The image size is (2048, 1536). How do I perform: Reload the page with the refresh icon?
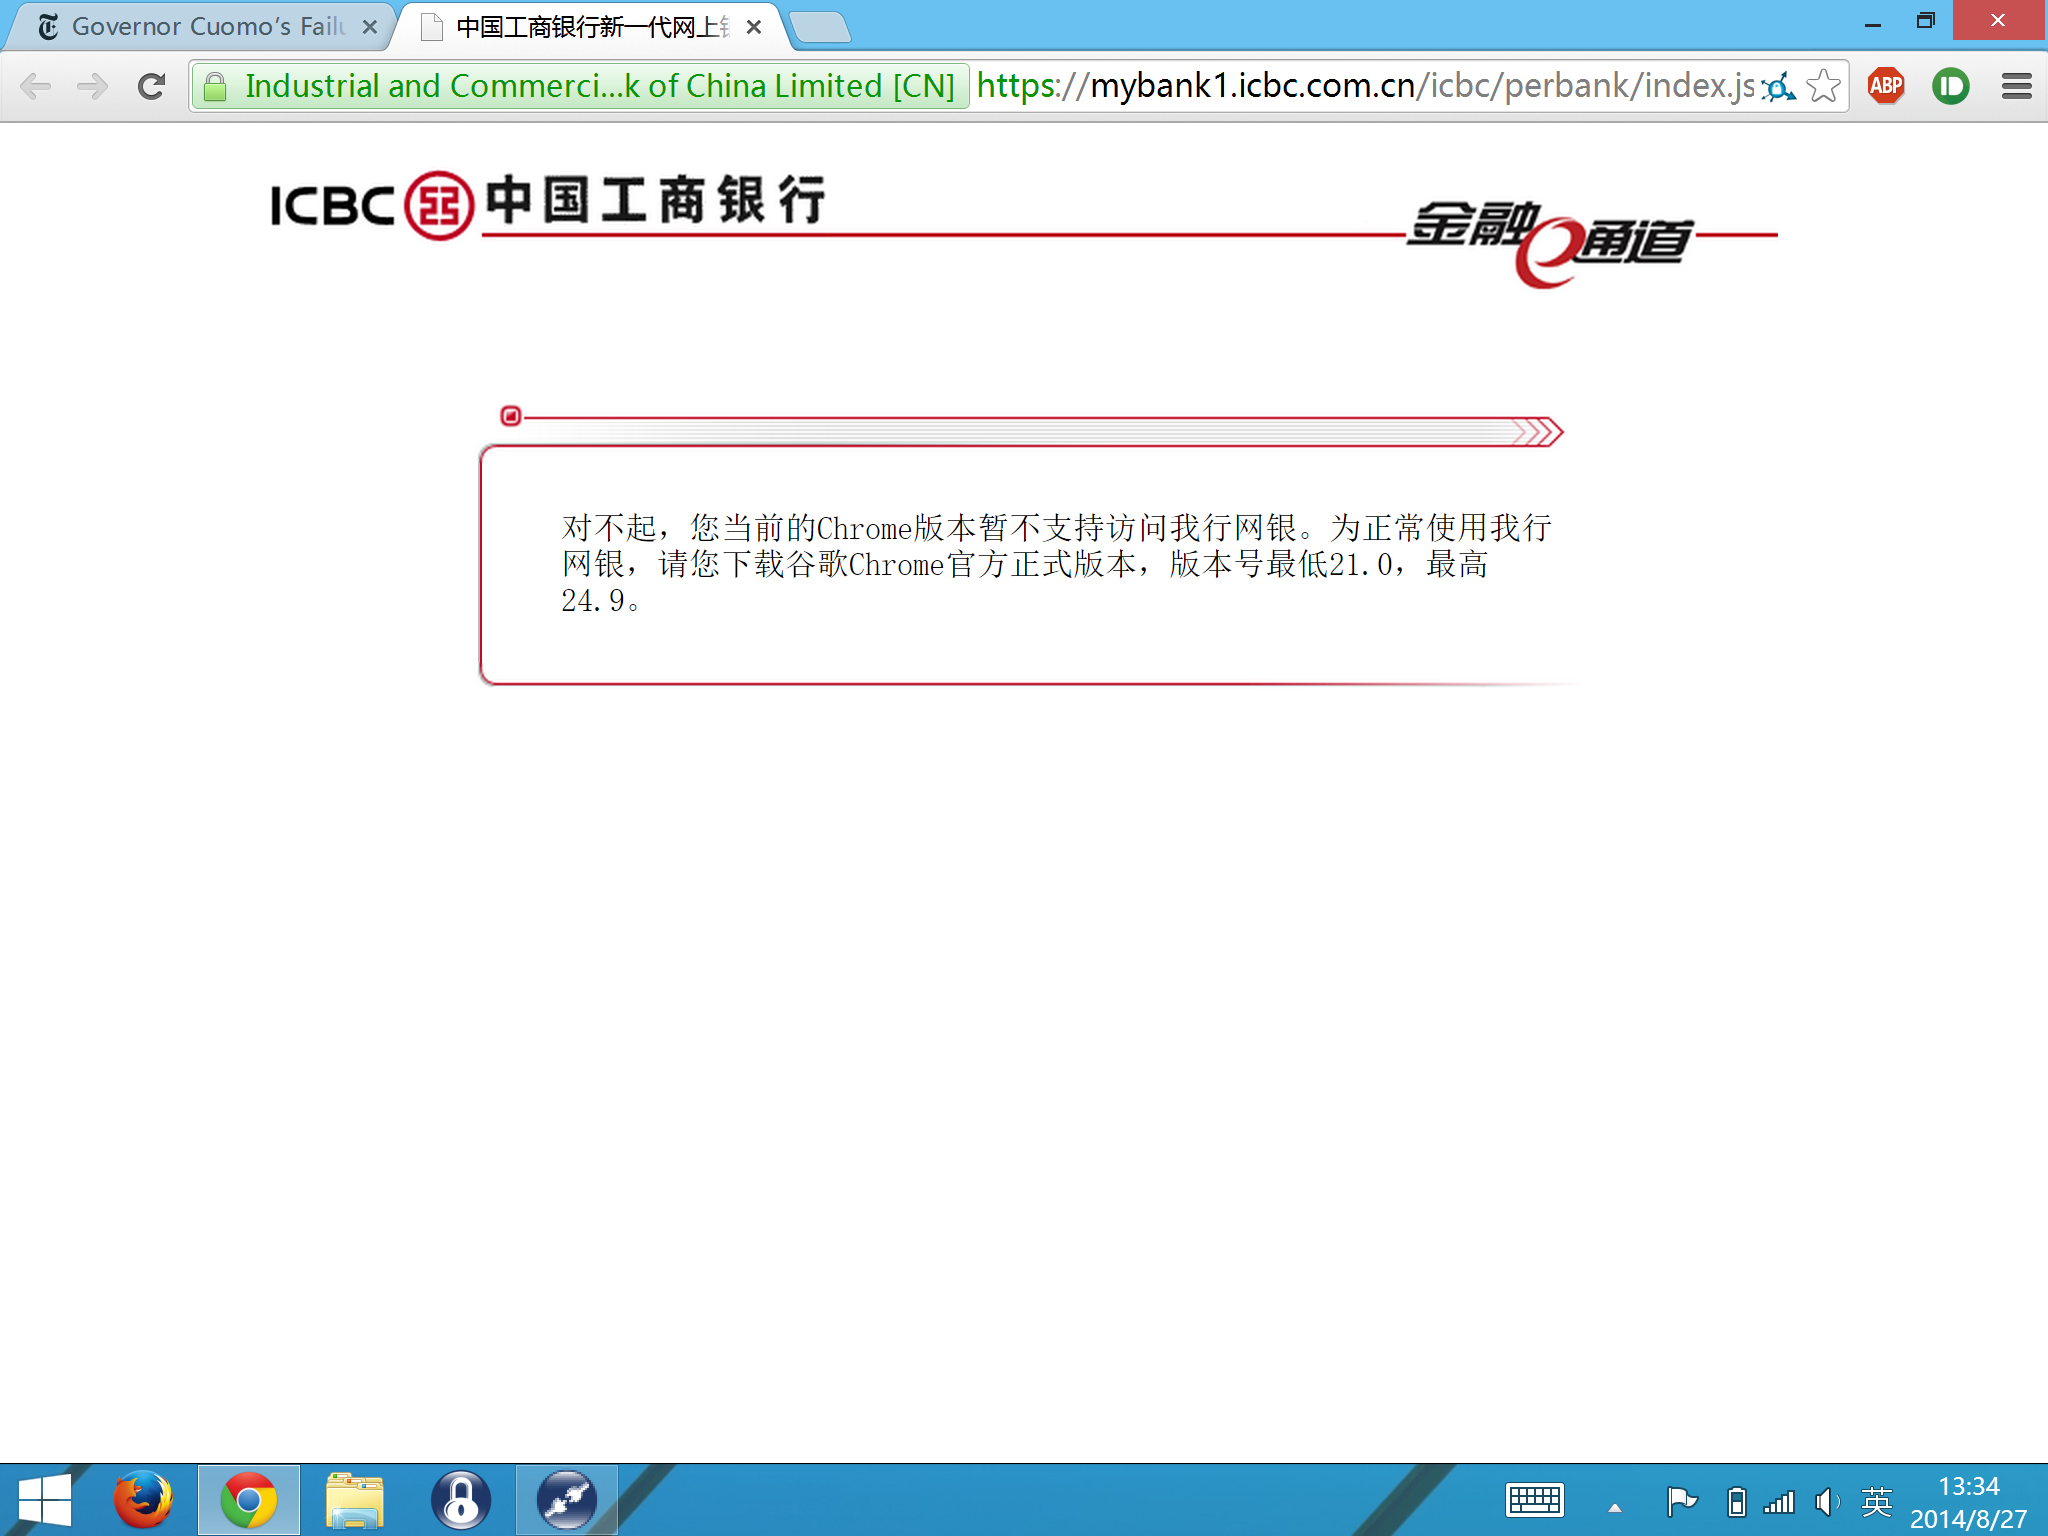151,87
